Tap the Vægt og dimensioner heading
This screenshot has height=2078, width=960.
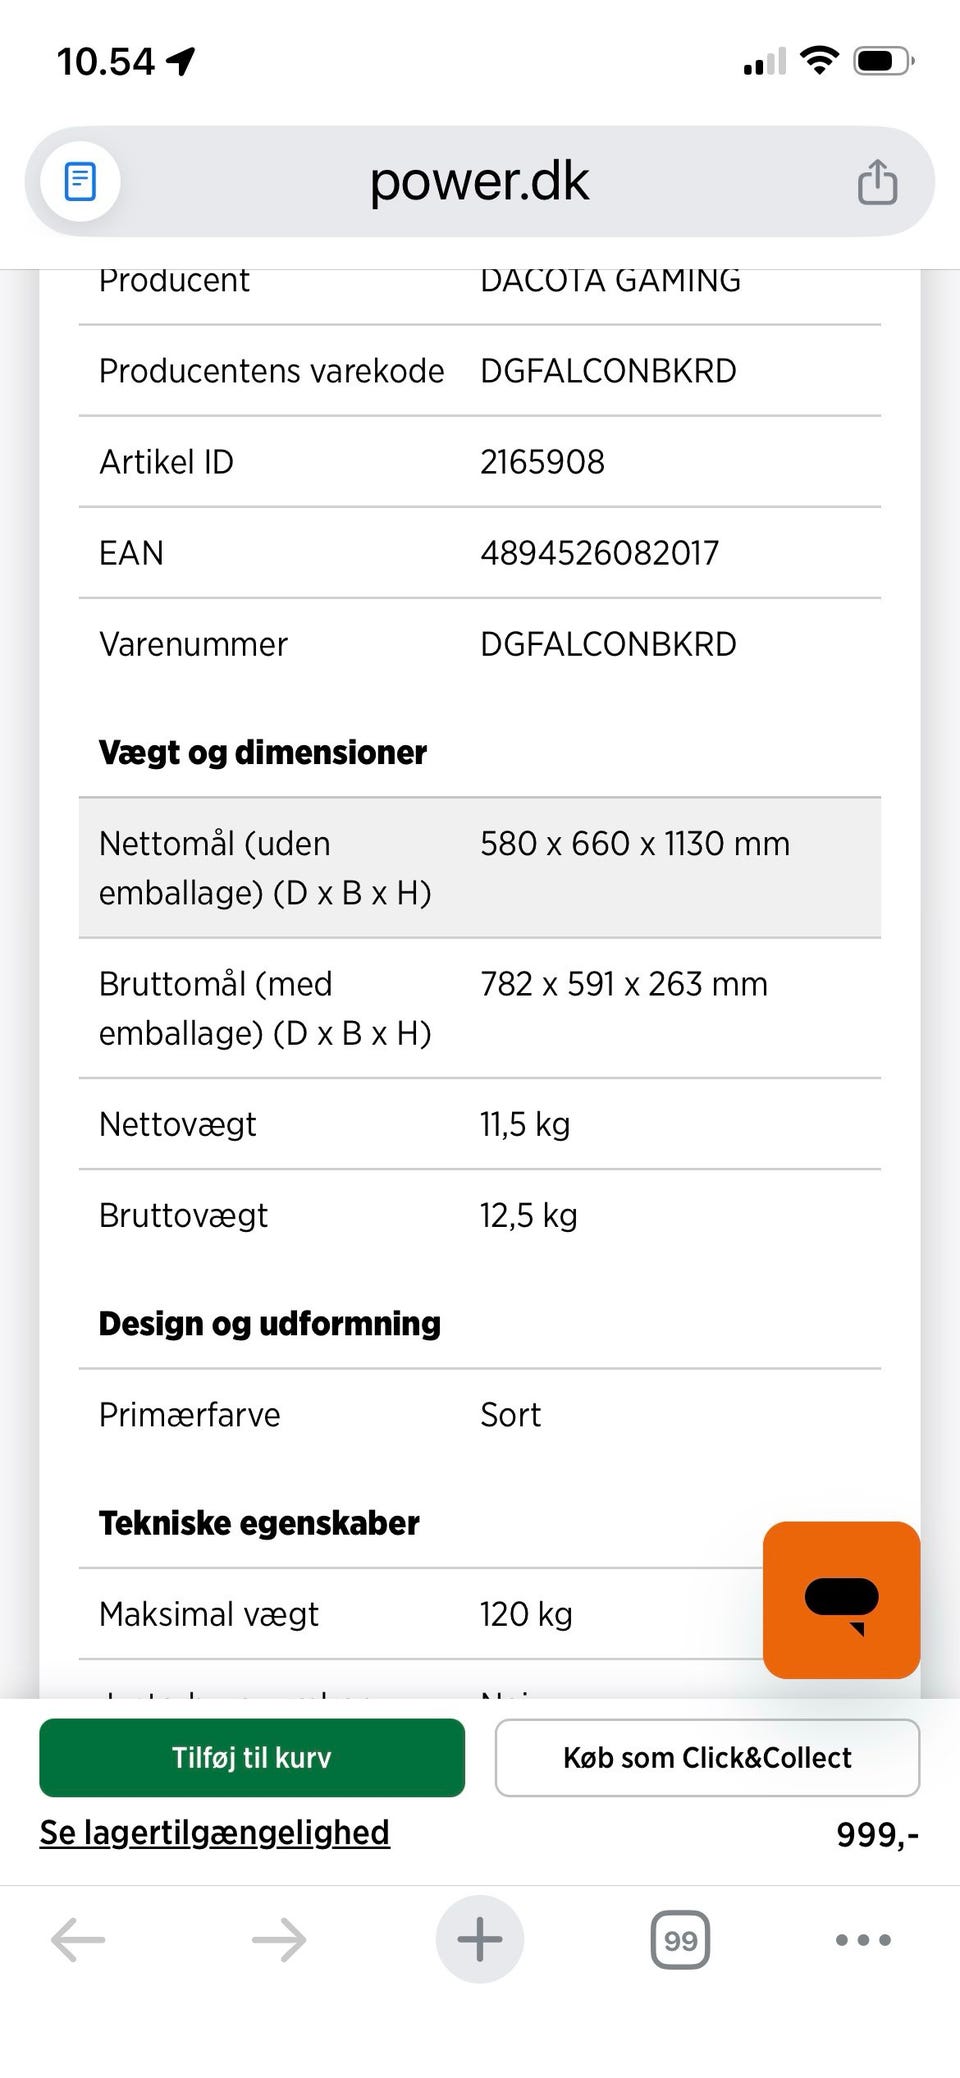(263, 752)
